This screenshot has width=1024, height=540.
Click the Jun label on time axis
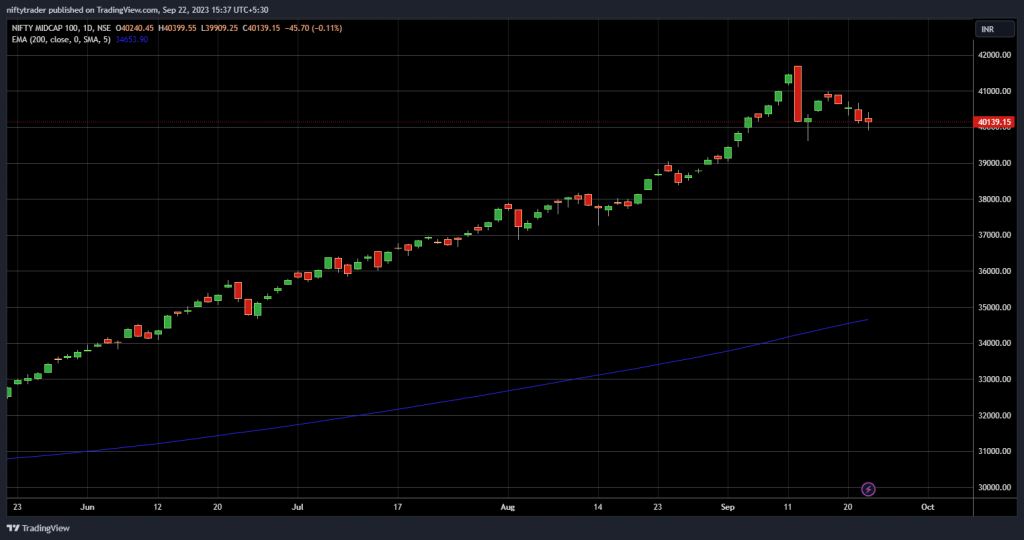point(87,507)
